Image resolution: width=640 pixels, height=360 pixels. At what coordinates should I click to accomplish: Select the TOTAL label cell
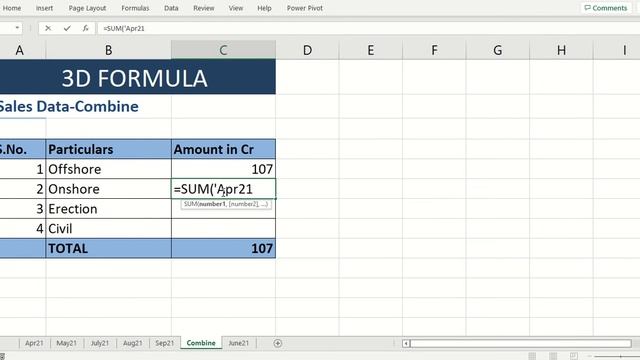pos(109,249)
